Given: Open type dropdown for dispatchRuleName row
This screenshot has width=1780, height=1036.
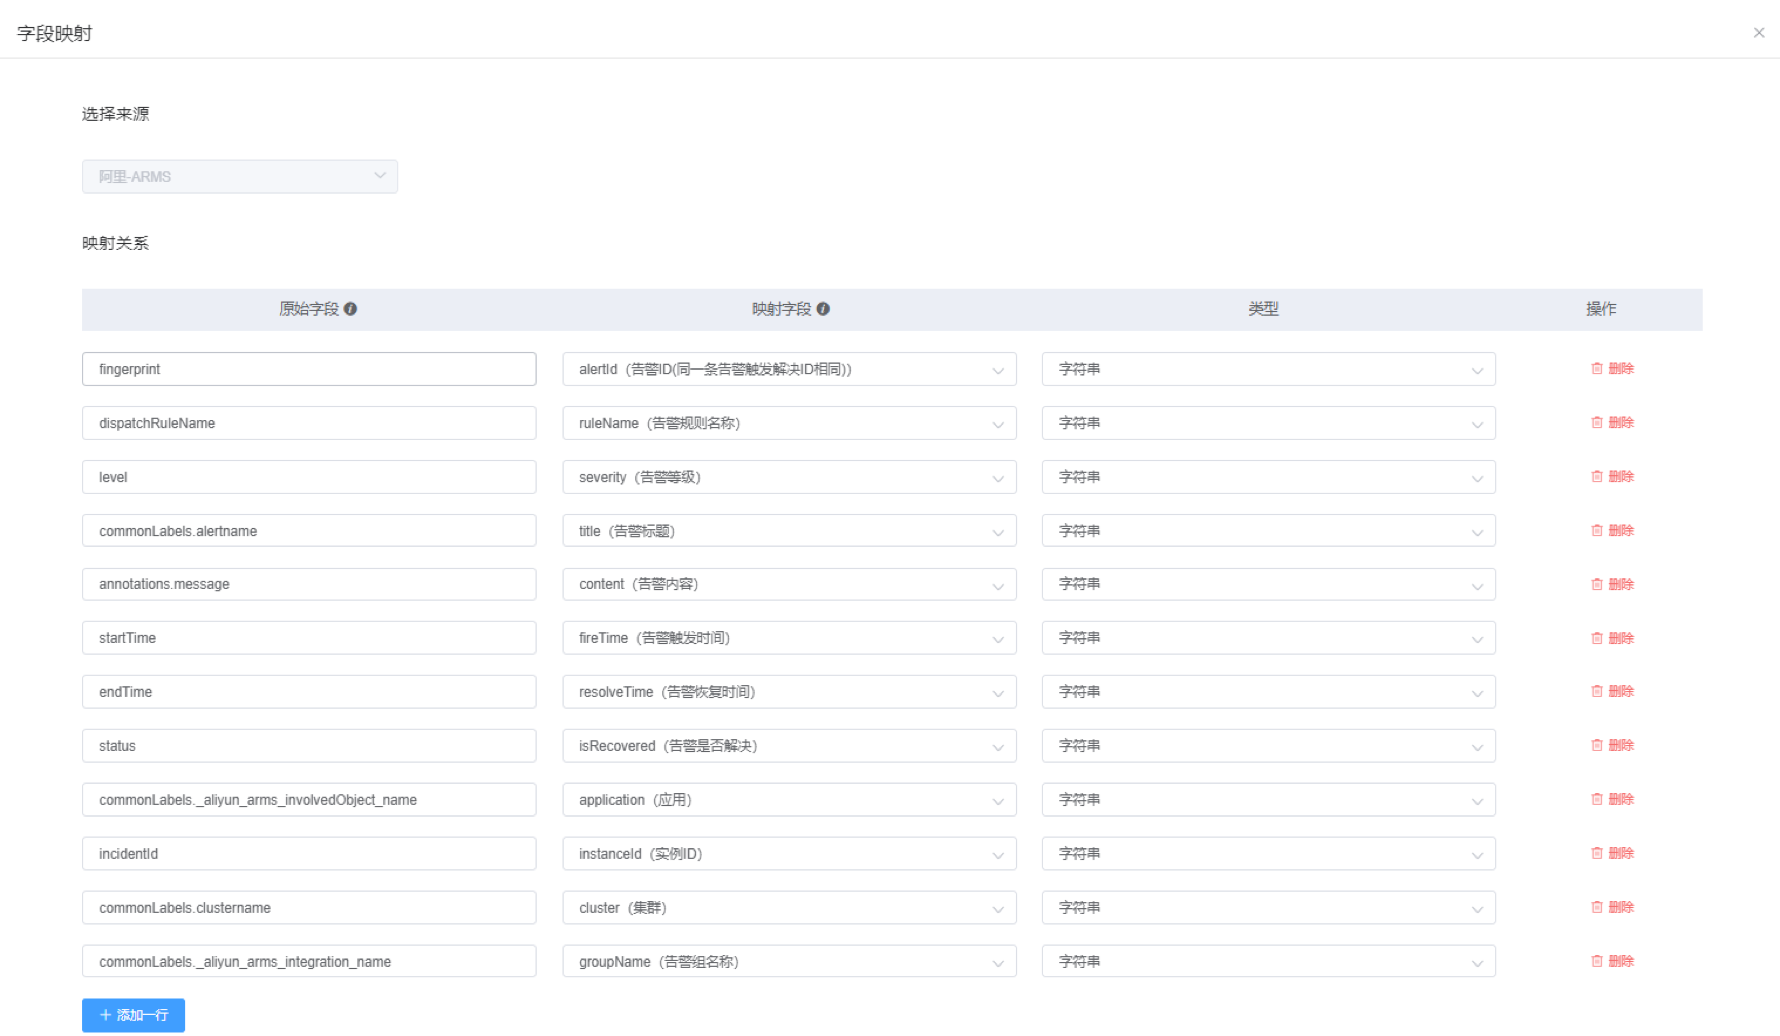Looking at the screenshot, I should coord(1268,424).
